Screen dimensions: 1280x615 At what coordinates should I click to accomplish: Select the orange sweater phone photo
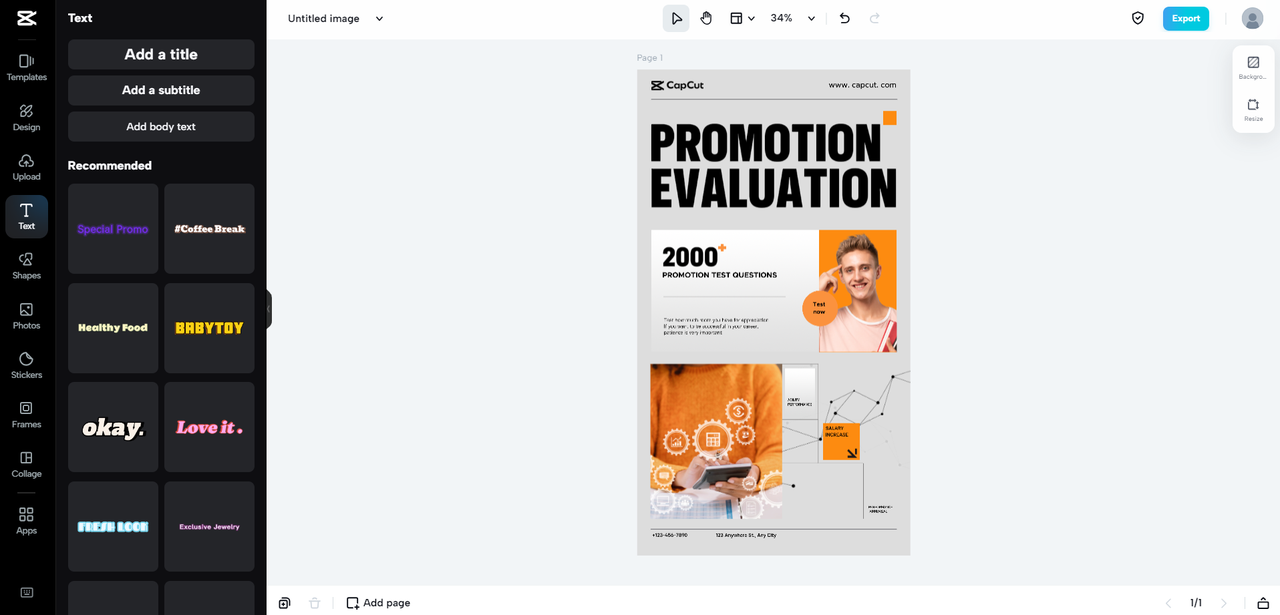tap(716, 441)
